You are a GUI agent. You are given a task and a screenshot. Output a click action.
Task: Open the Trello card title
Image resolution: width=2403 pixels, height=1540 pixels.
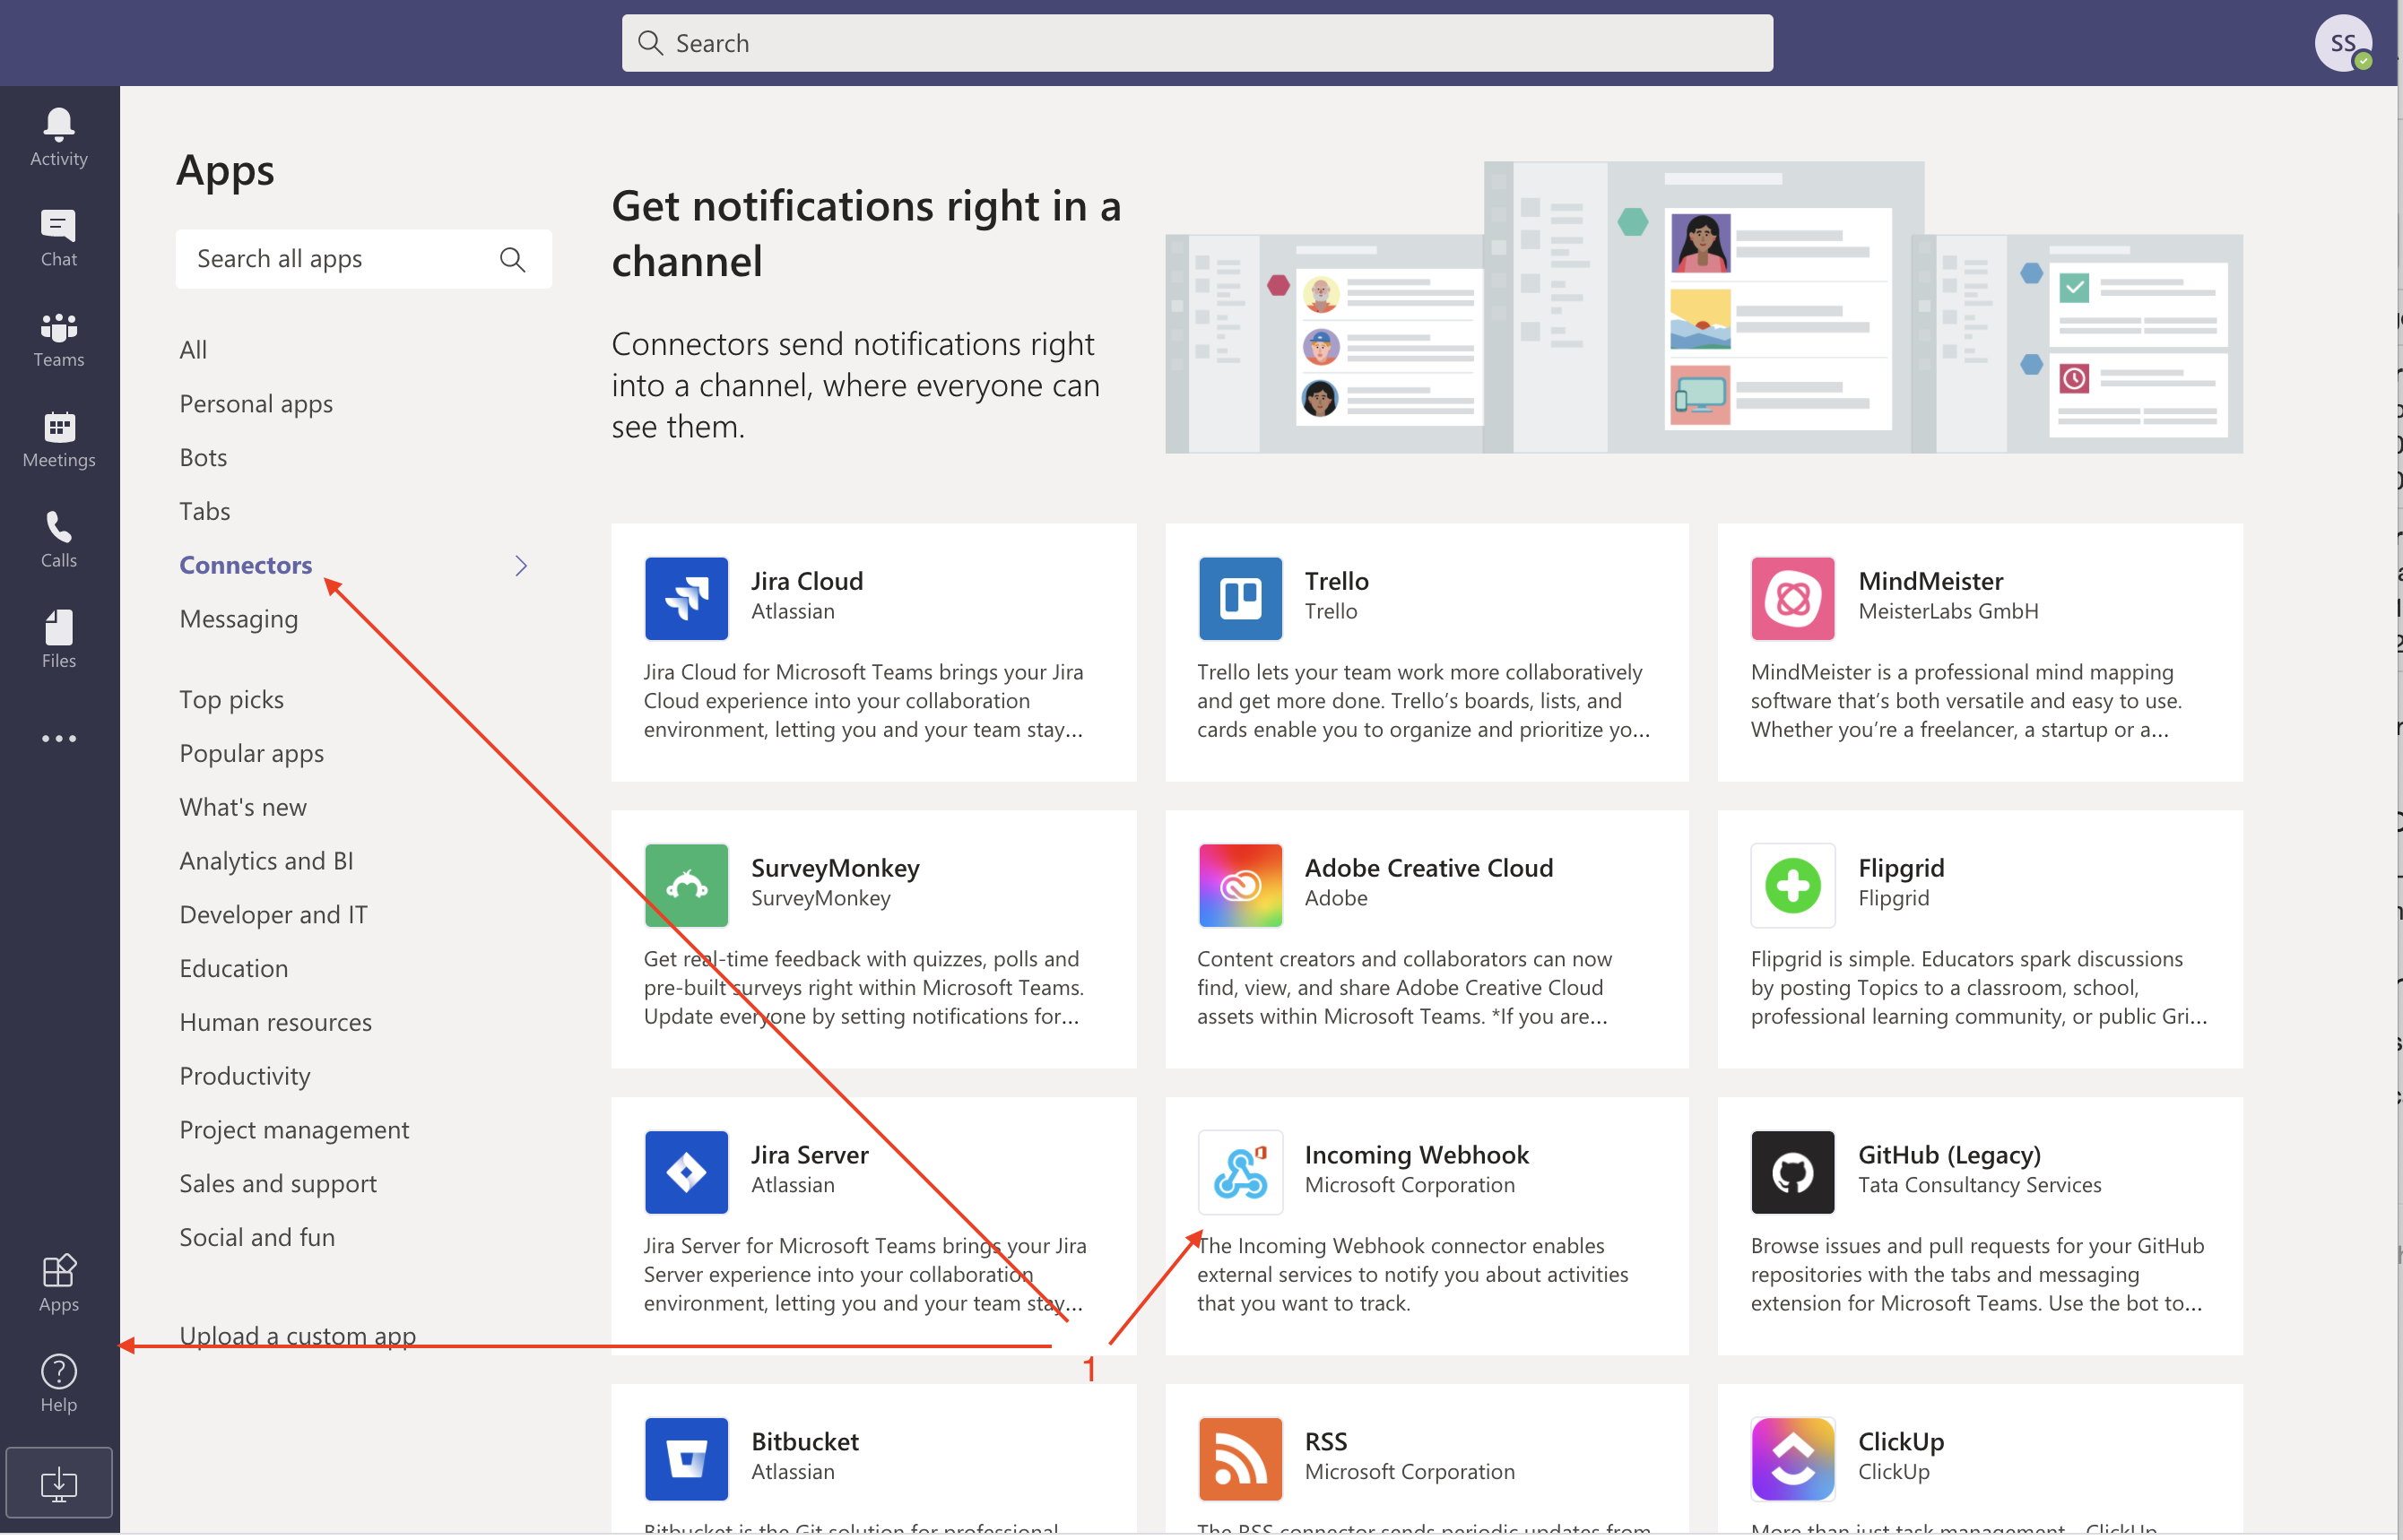[1336, 581]
